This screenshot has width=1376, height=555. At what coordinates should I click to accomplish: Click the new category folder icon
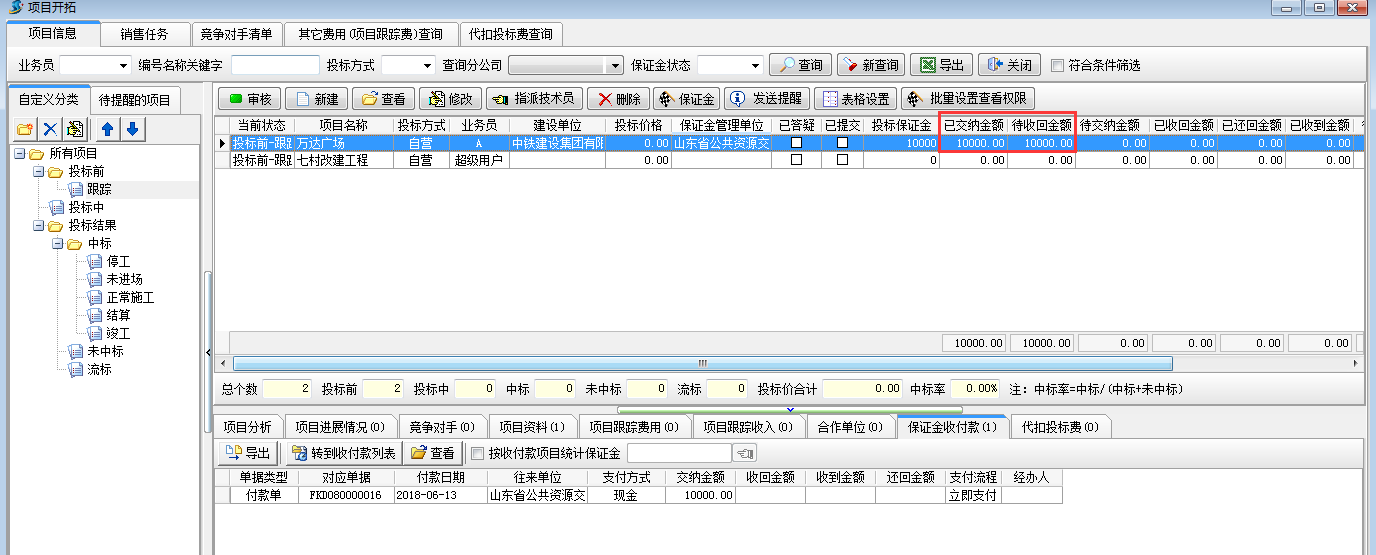click(x=25, y=129)
